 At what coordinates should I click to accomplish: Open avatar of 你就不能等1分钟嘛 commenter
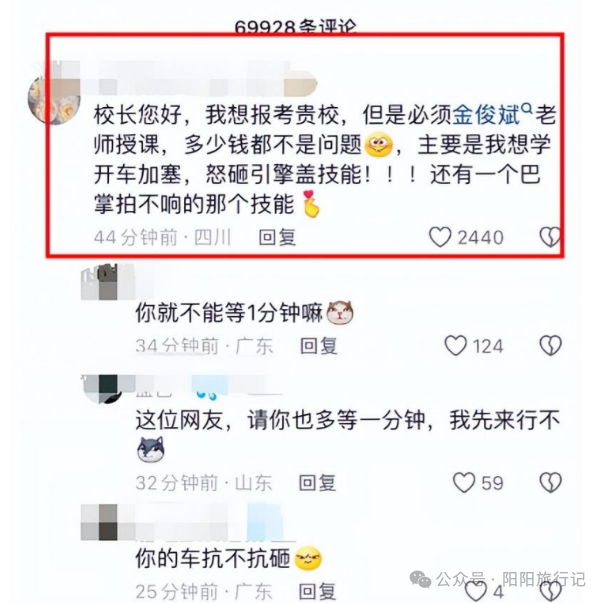99,282
